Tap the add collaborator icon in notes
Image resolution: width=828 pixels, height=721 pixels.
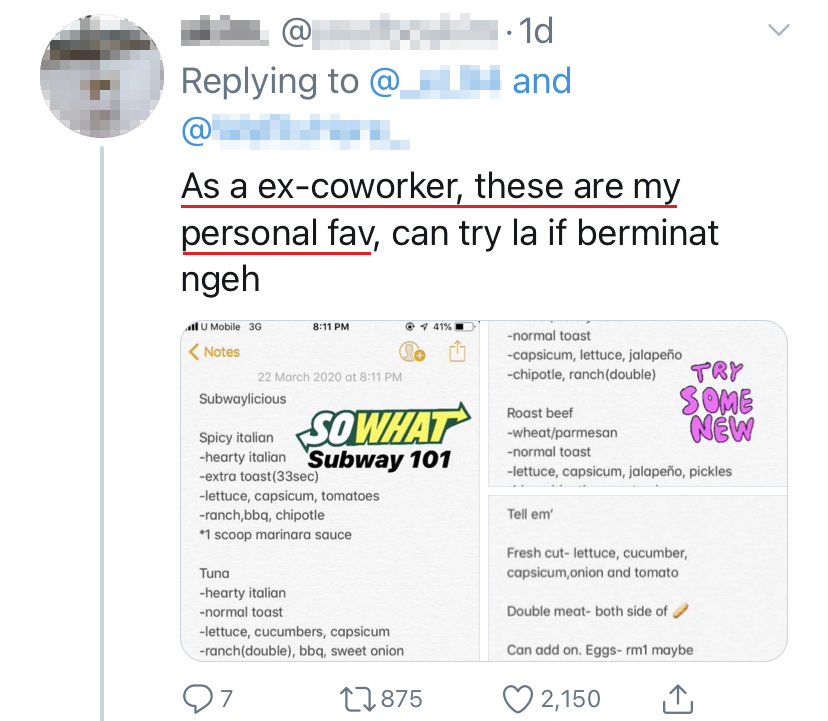click(x=411, y=352)
